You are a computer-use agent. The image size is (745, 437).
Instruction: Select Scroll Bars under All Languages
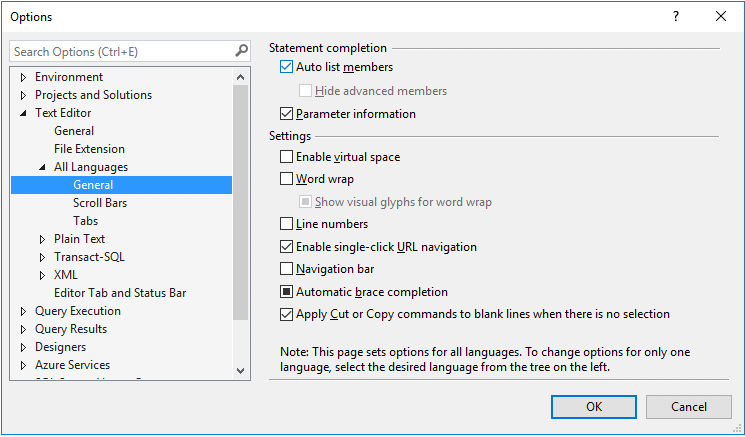tap(99, 203)
